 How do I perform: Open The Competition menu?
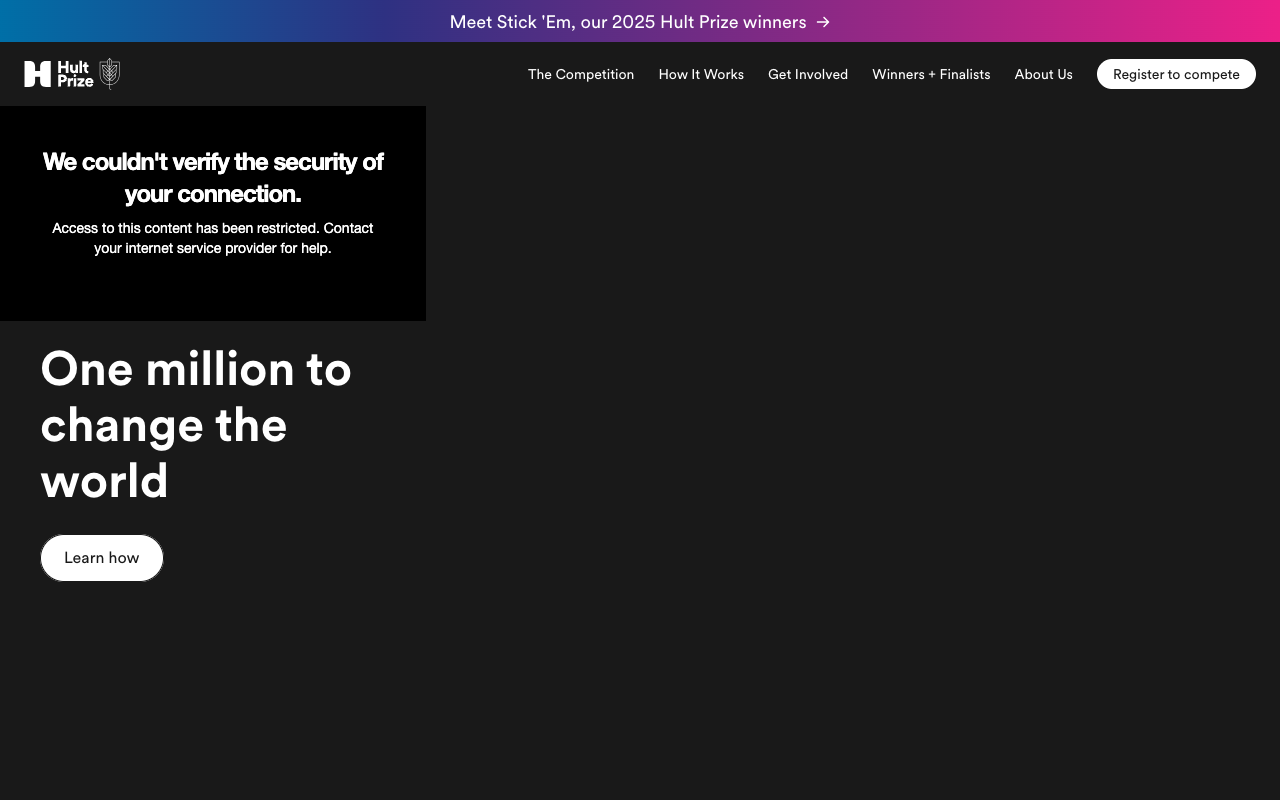[x=581, y=74]
